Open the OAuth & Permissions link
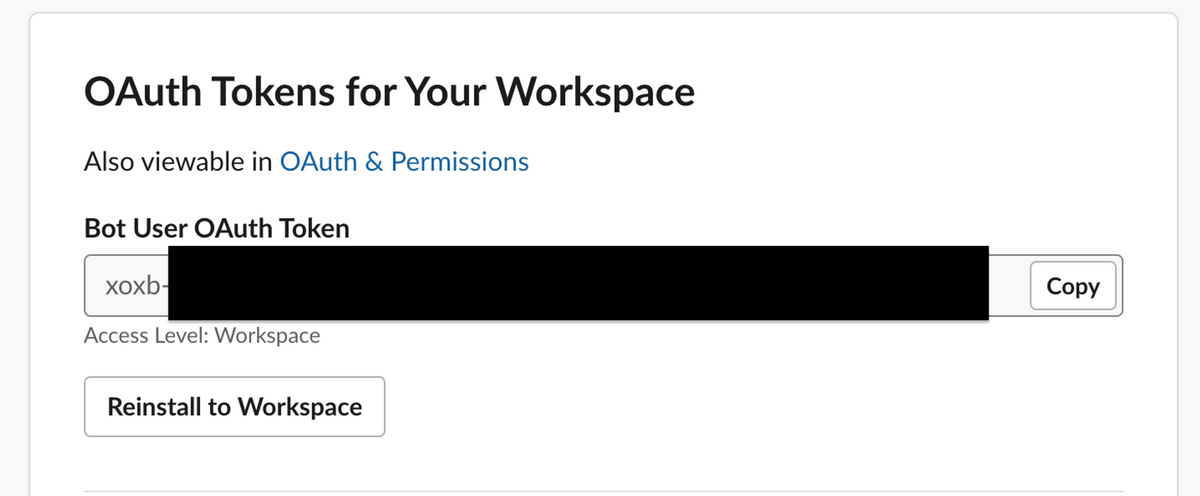This screenshot has width=1200, height=496. pos(404,161)
